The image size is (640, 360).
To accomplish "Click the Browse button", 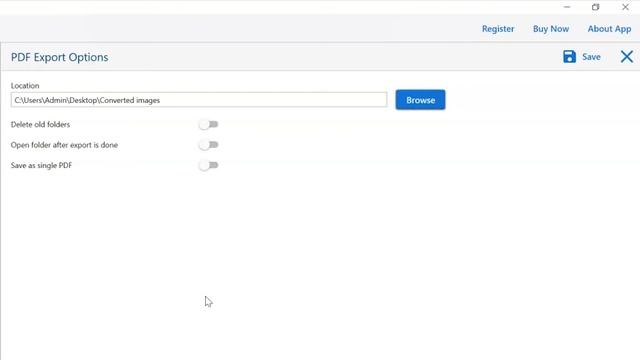I will point(420,100).
